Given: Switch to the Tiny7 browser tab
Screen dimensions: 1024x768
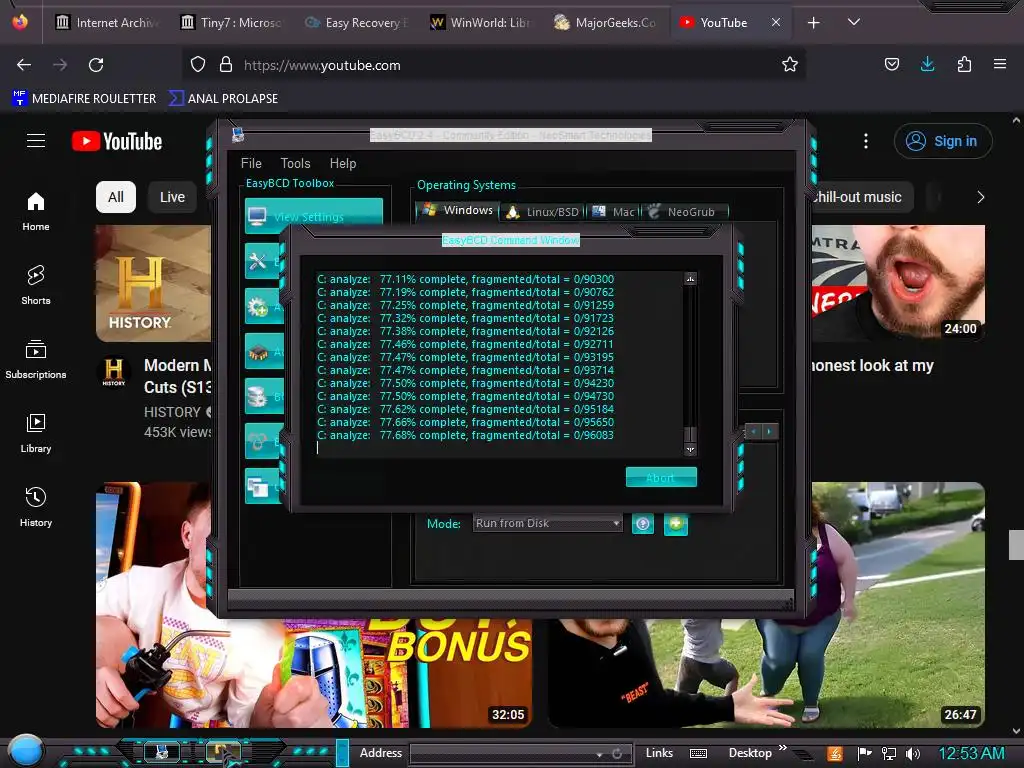Looking at the screenshot, I should (x=232, y=23).
